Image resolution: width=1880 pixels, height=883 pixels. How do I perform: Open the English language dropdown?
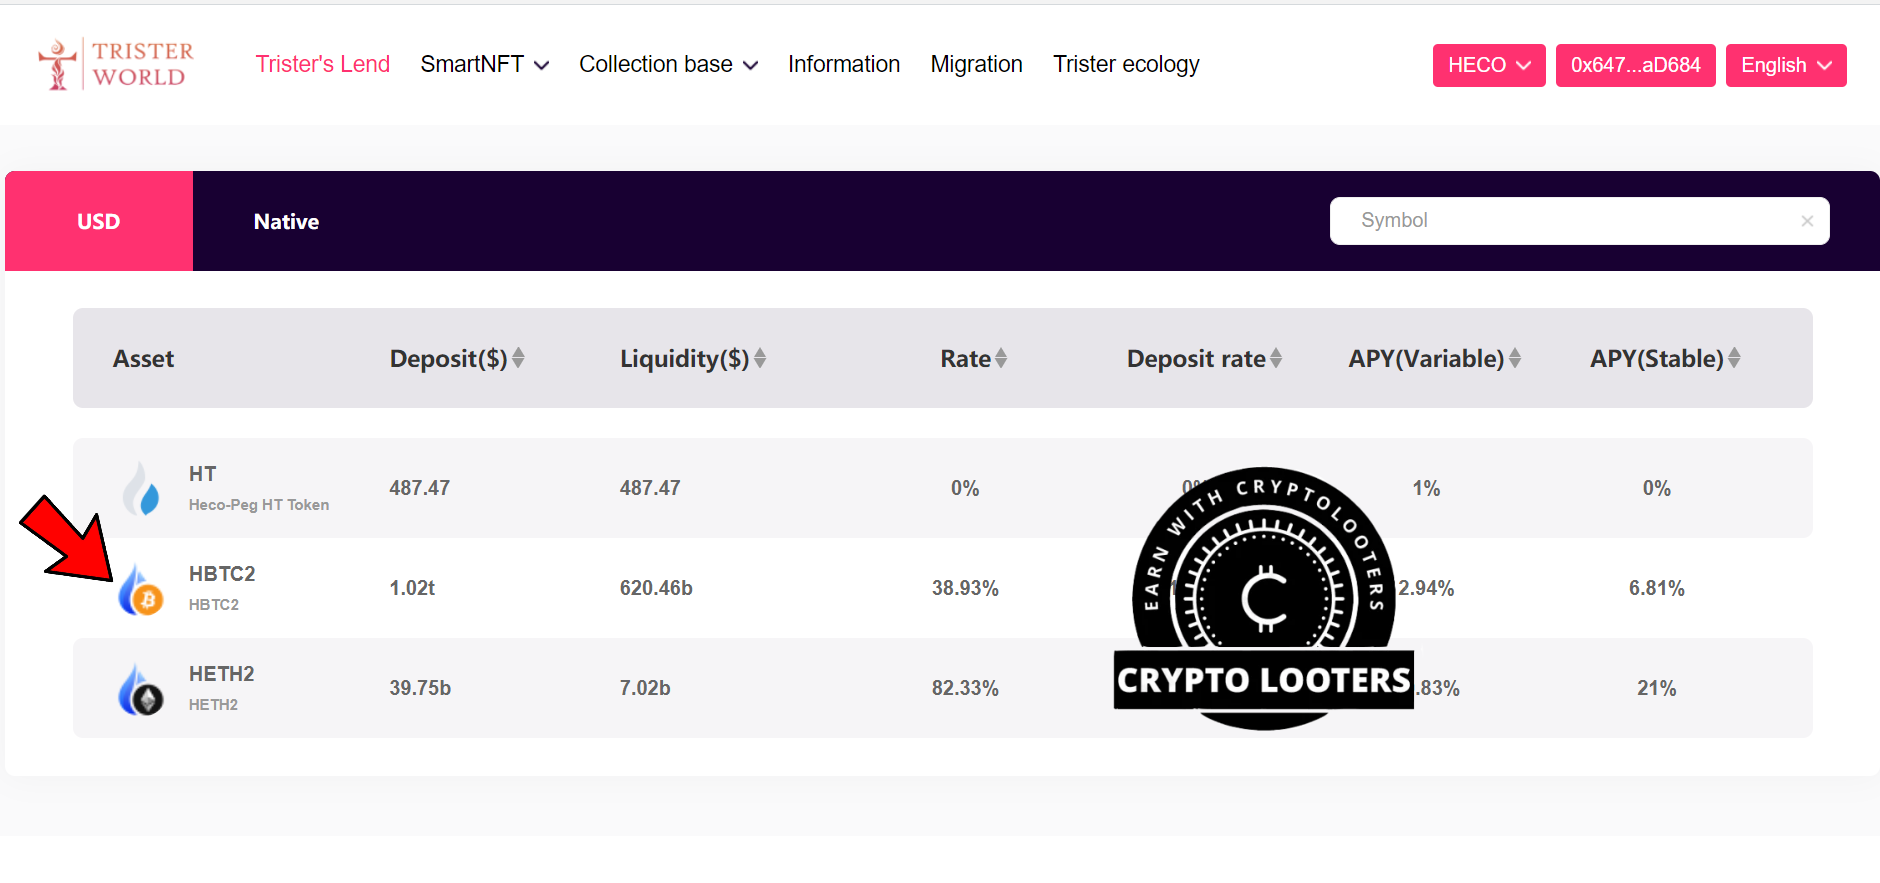tap(1786, 65)
